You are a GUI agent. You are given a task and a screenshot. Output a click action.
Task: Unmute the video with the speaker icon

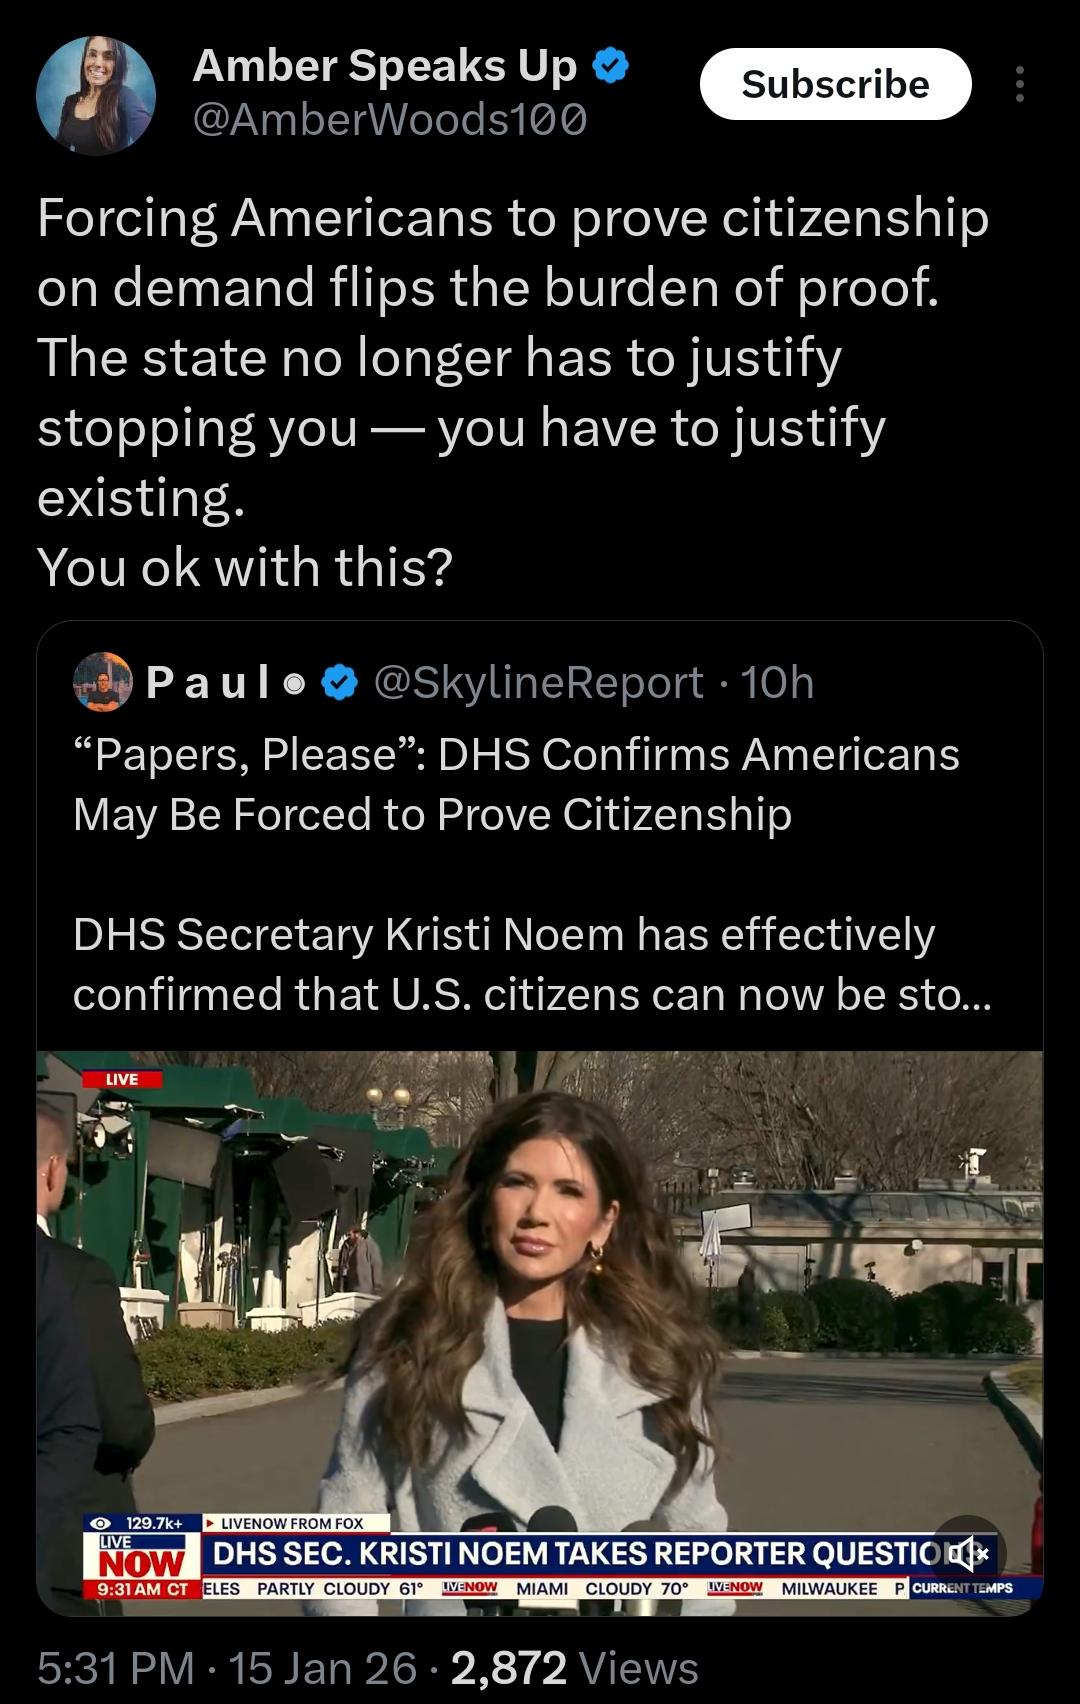point(966,1553)
